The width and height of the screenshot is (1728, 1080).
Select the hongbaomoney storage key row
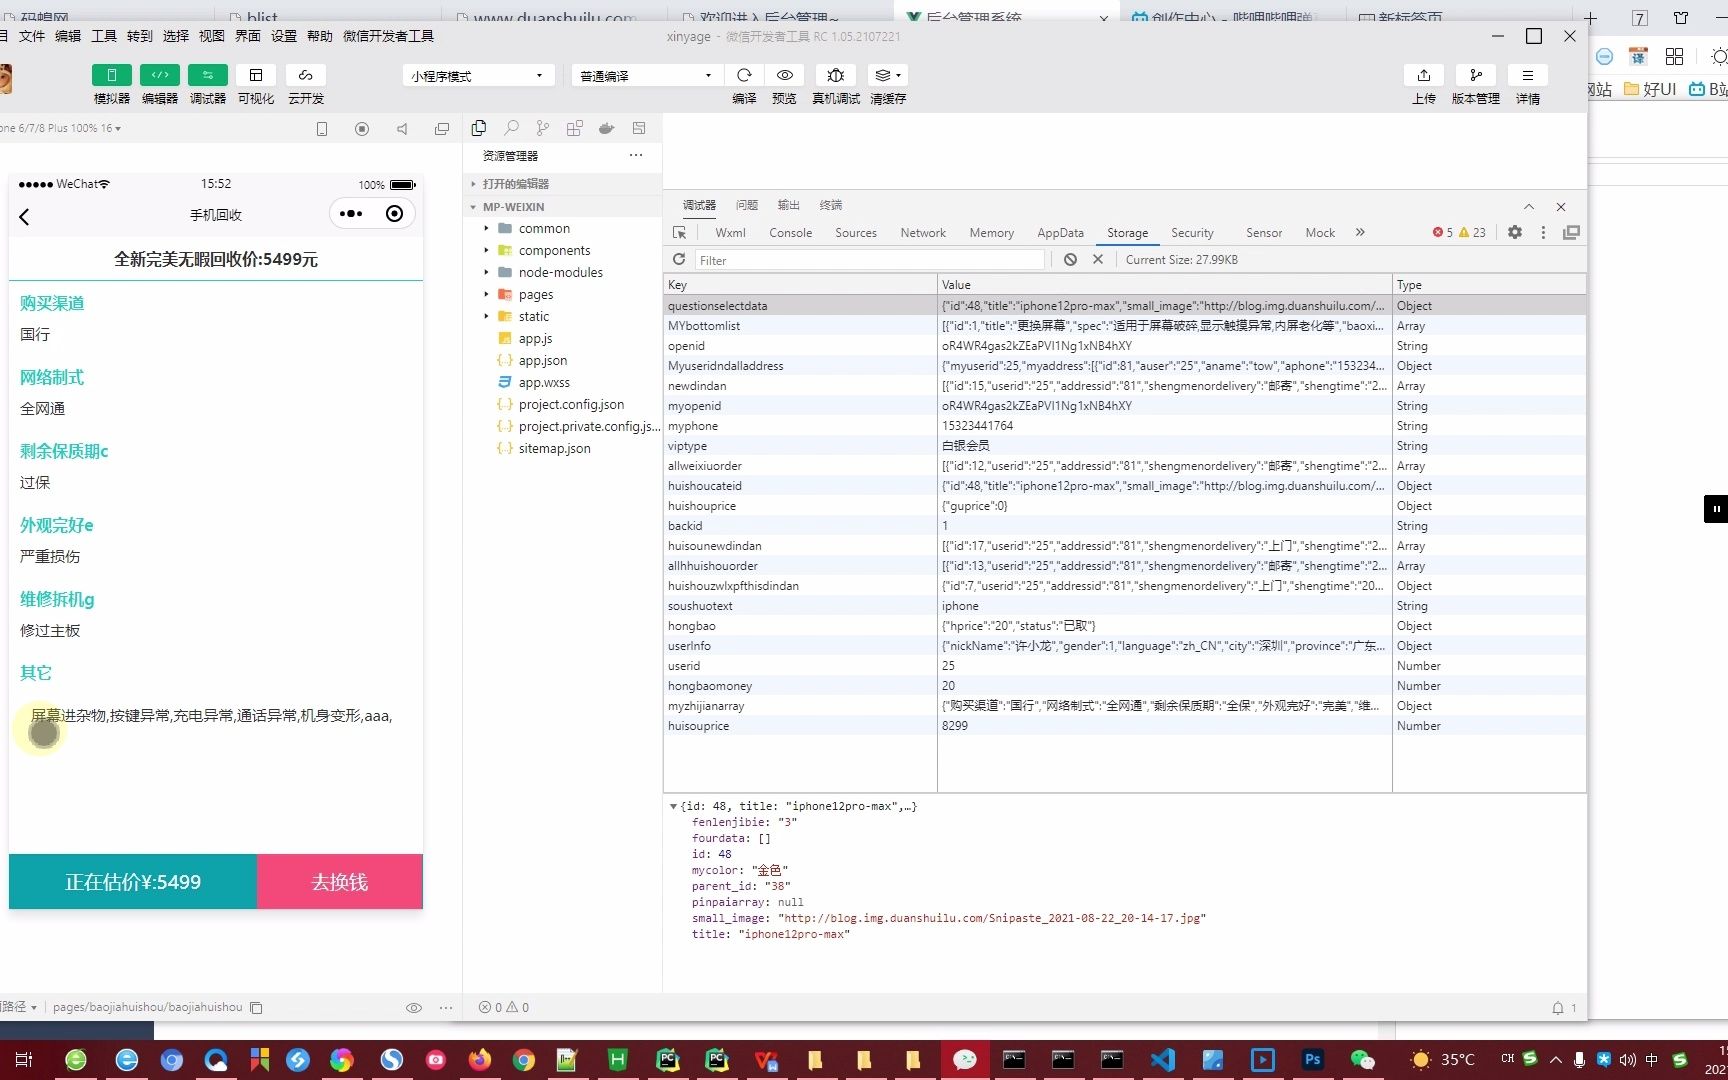click(x=1124, y=686)
